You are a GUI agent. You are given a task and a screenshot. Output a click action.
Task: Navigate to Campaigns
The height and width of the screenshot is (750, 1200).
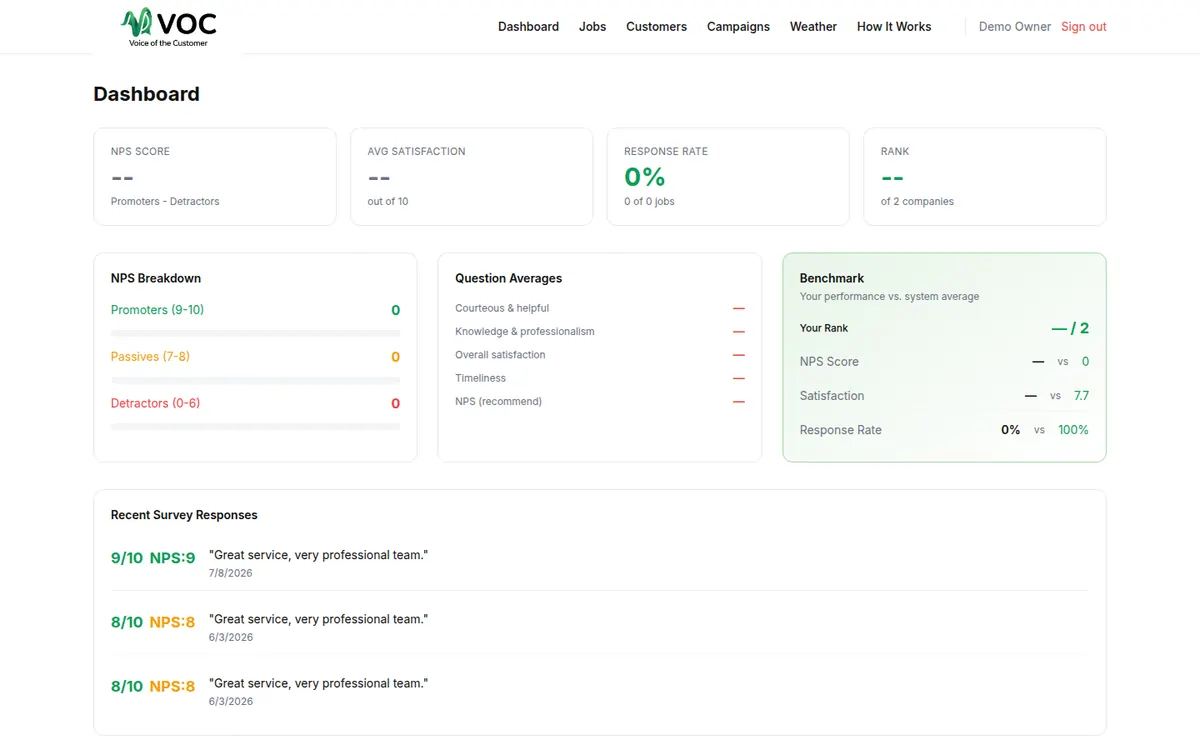[x=738, y=27]
